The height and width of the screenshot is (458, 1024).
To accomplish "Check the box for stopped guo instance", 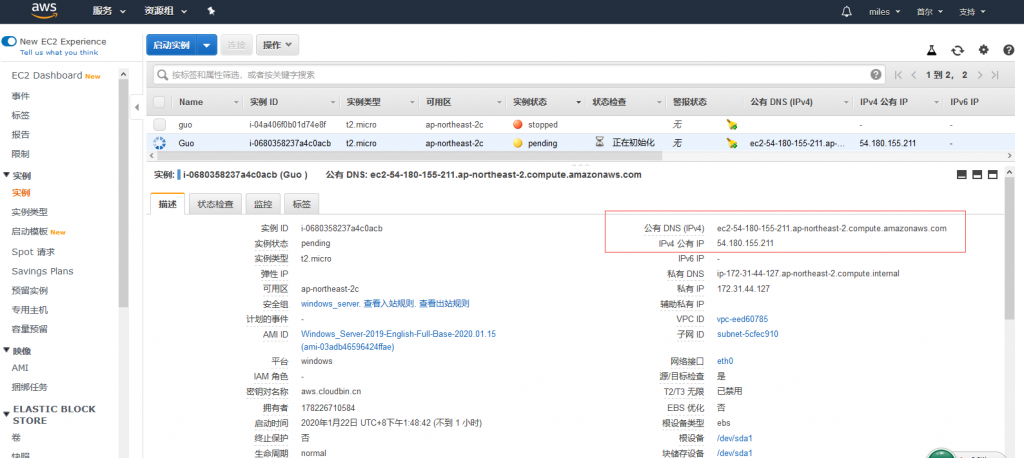I will click(x=159, y=124).
